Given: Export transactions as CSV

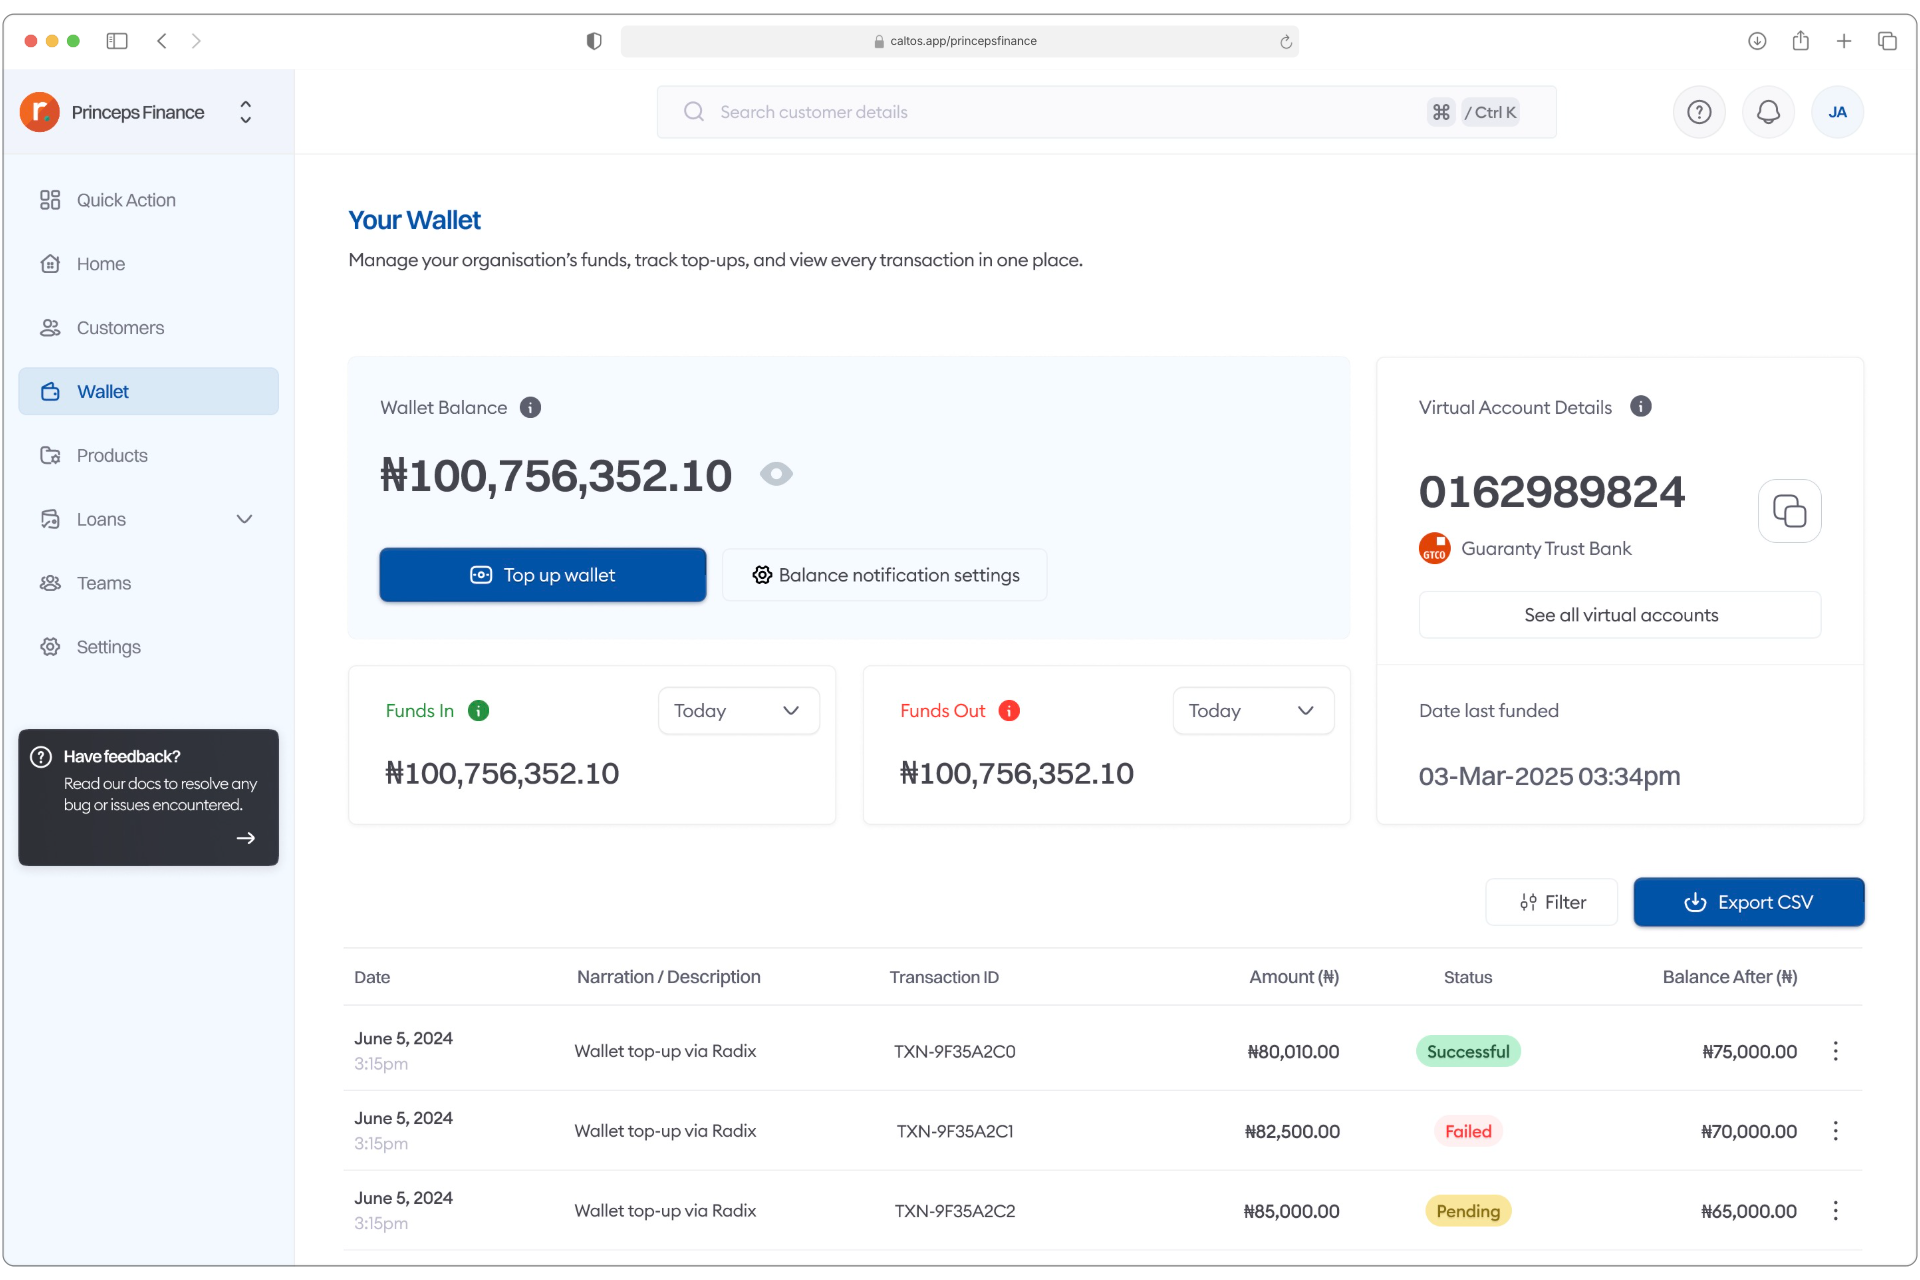Looking at the screenshot, I should [1748, 902].
